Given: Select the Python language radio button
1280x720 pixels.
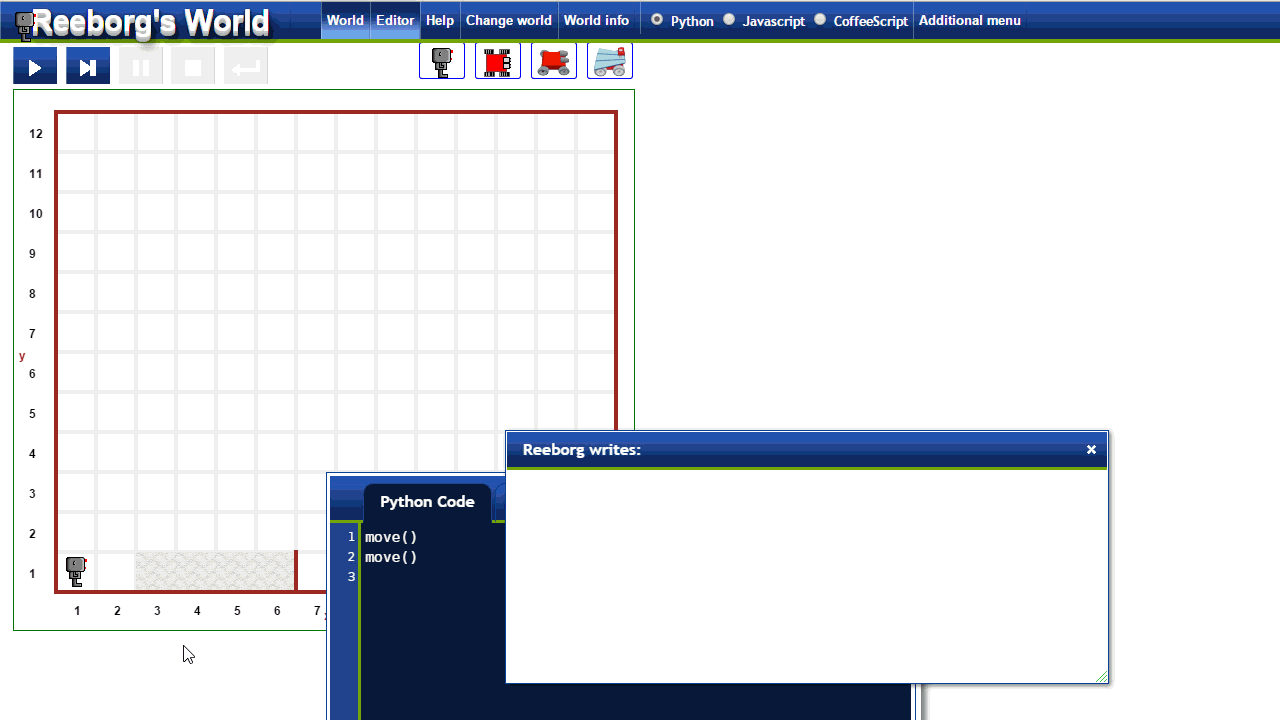Looking at the screenshot, I should [657, 19].
